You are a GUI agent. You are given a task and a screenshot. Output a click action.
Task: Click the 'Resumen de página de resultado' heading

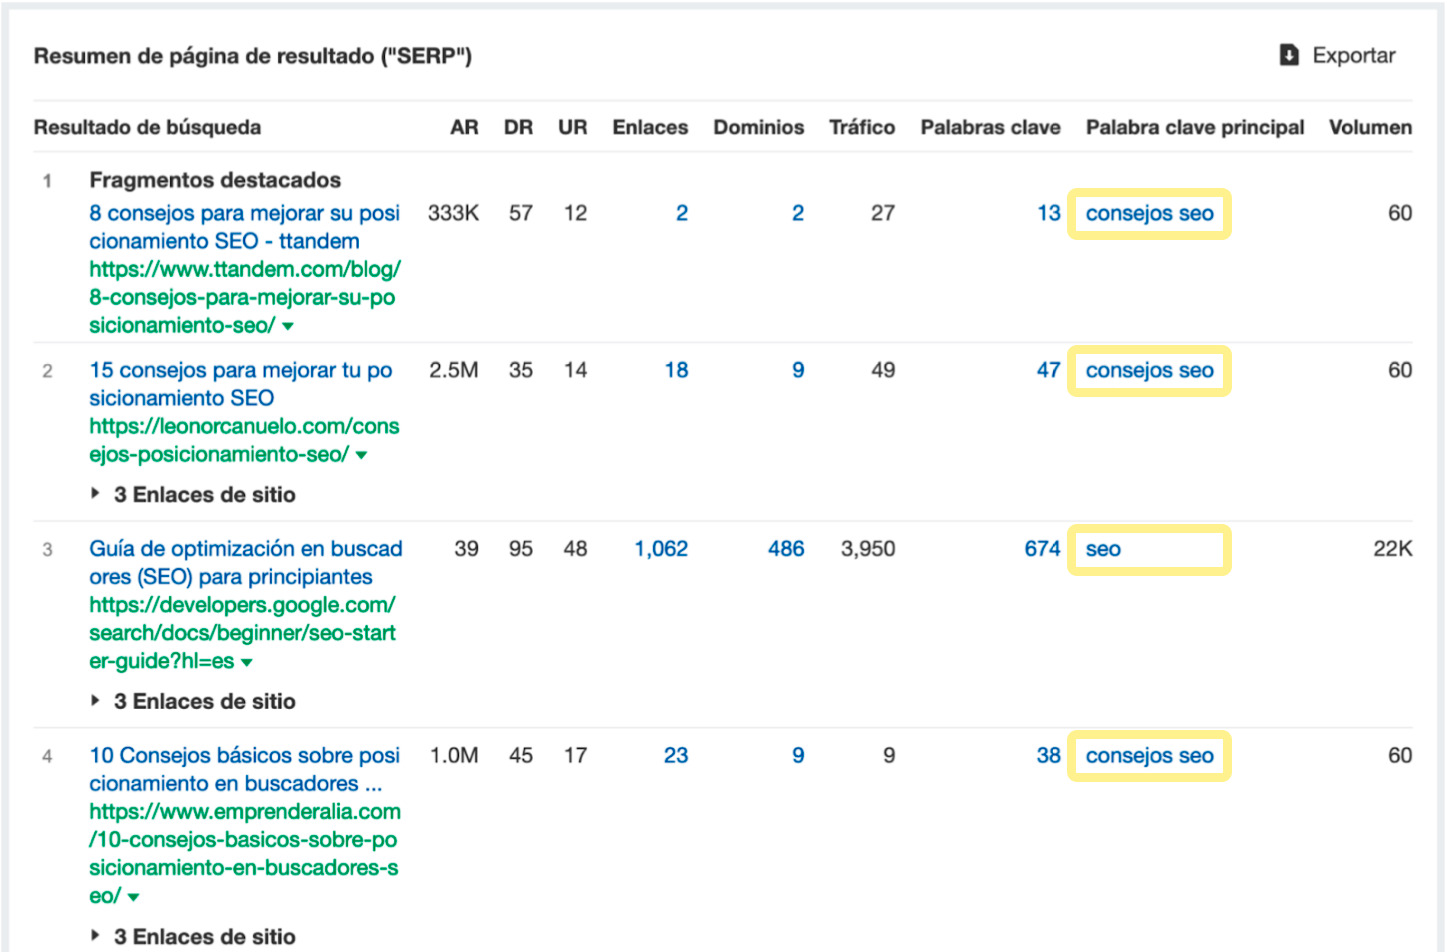(x=253, y=56)
